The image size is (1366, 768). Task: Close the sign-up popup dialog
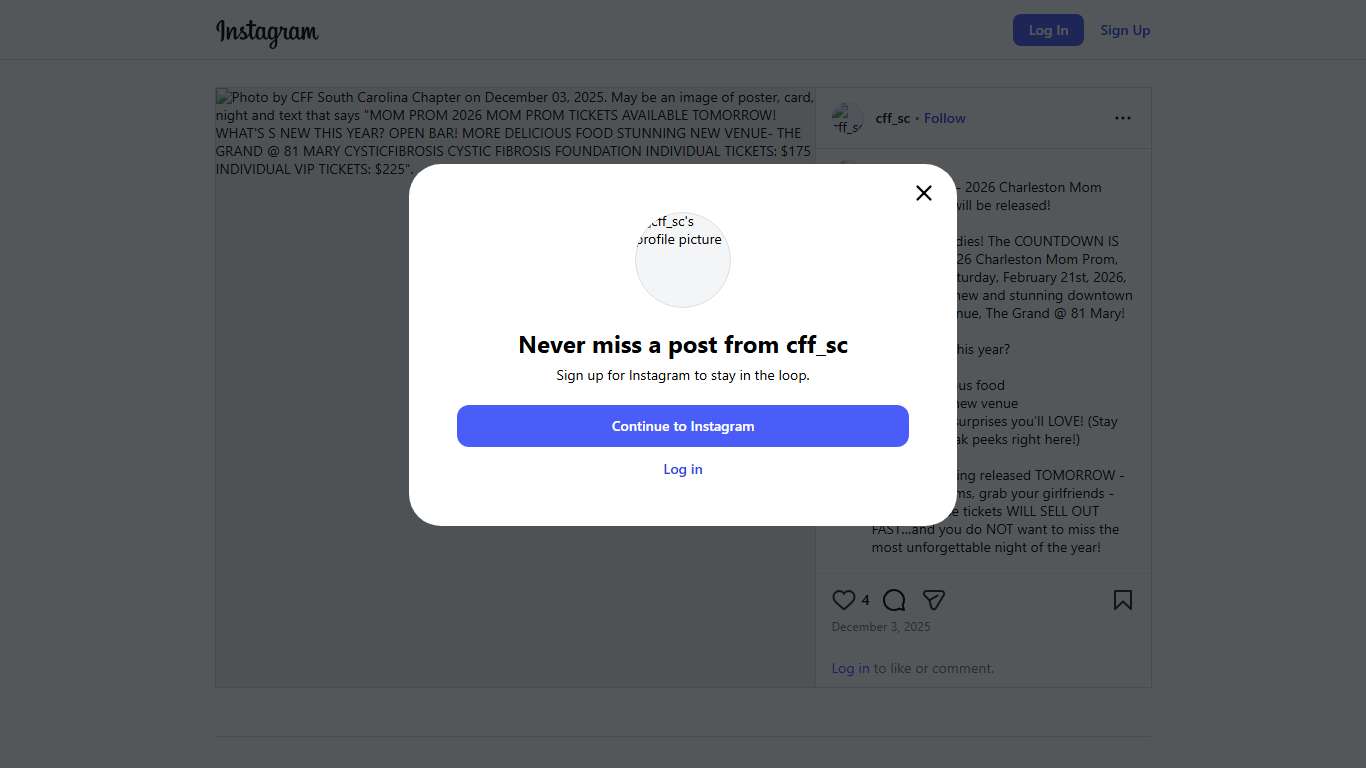pos(924,193)
